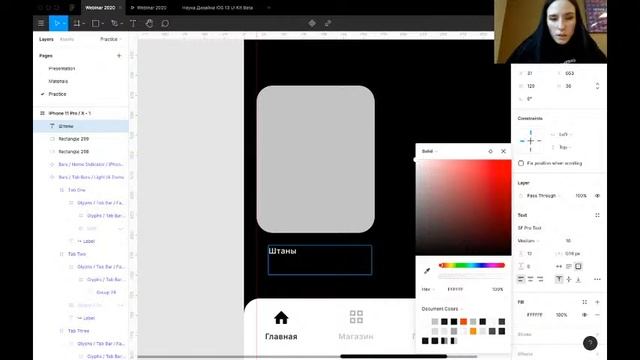This screenshot has width=640, height=360.
Task: Open the Presentation page
Action: (x=62, y=69)
